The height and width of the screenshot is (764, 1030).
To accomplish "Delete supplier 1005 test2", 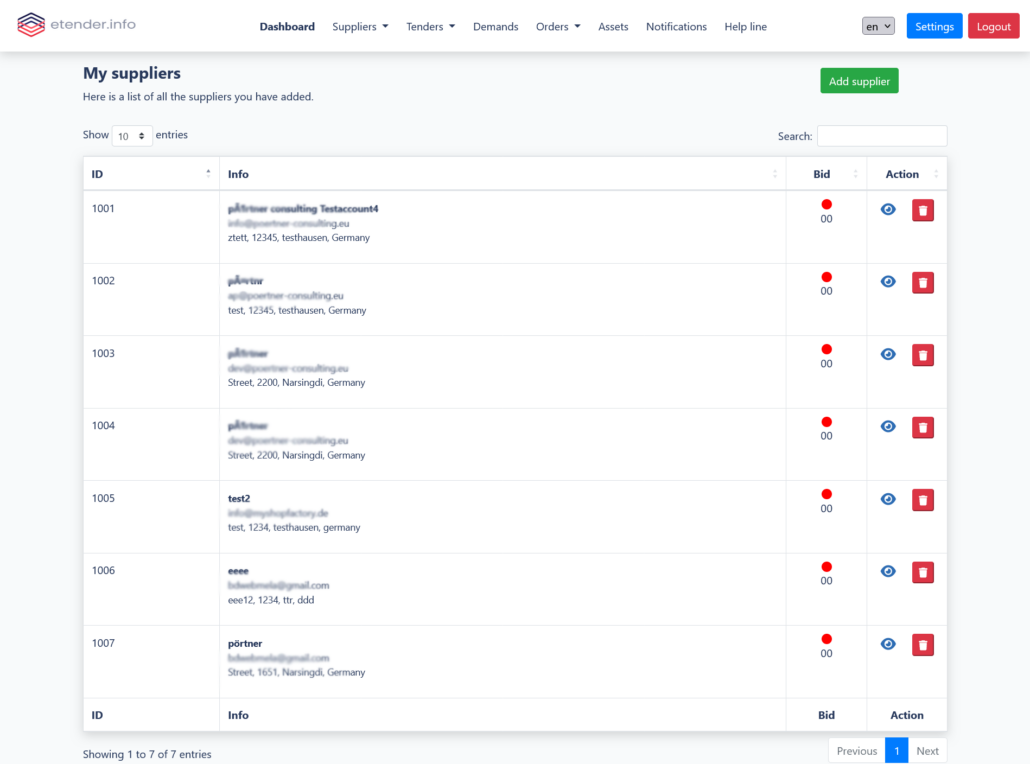I will click(923, 500).
